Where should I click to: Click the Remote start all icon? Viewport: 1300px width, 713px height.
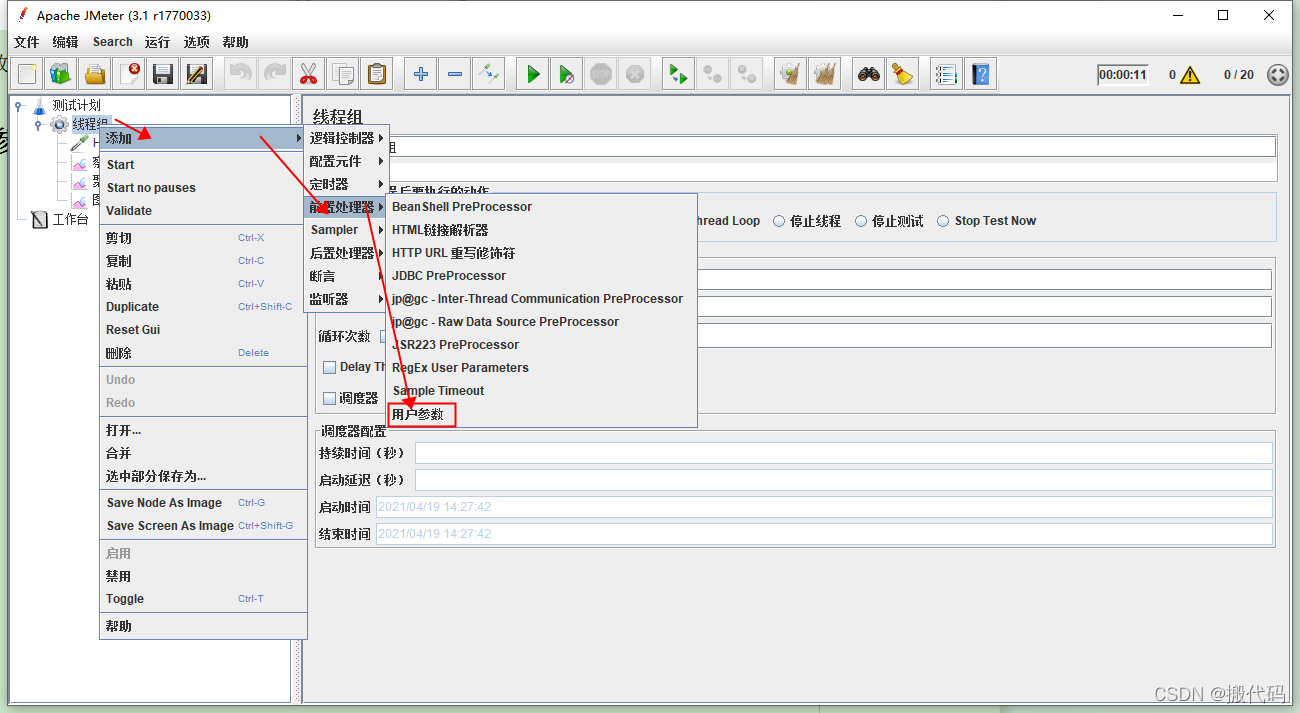pyautogui.click(x=679, y=74)
